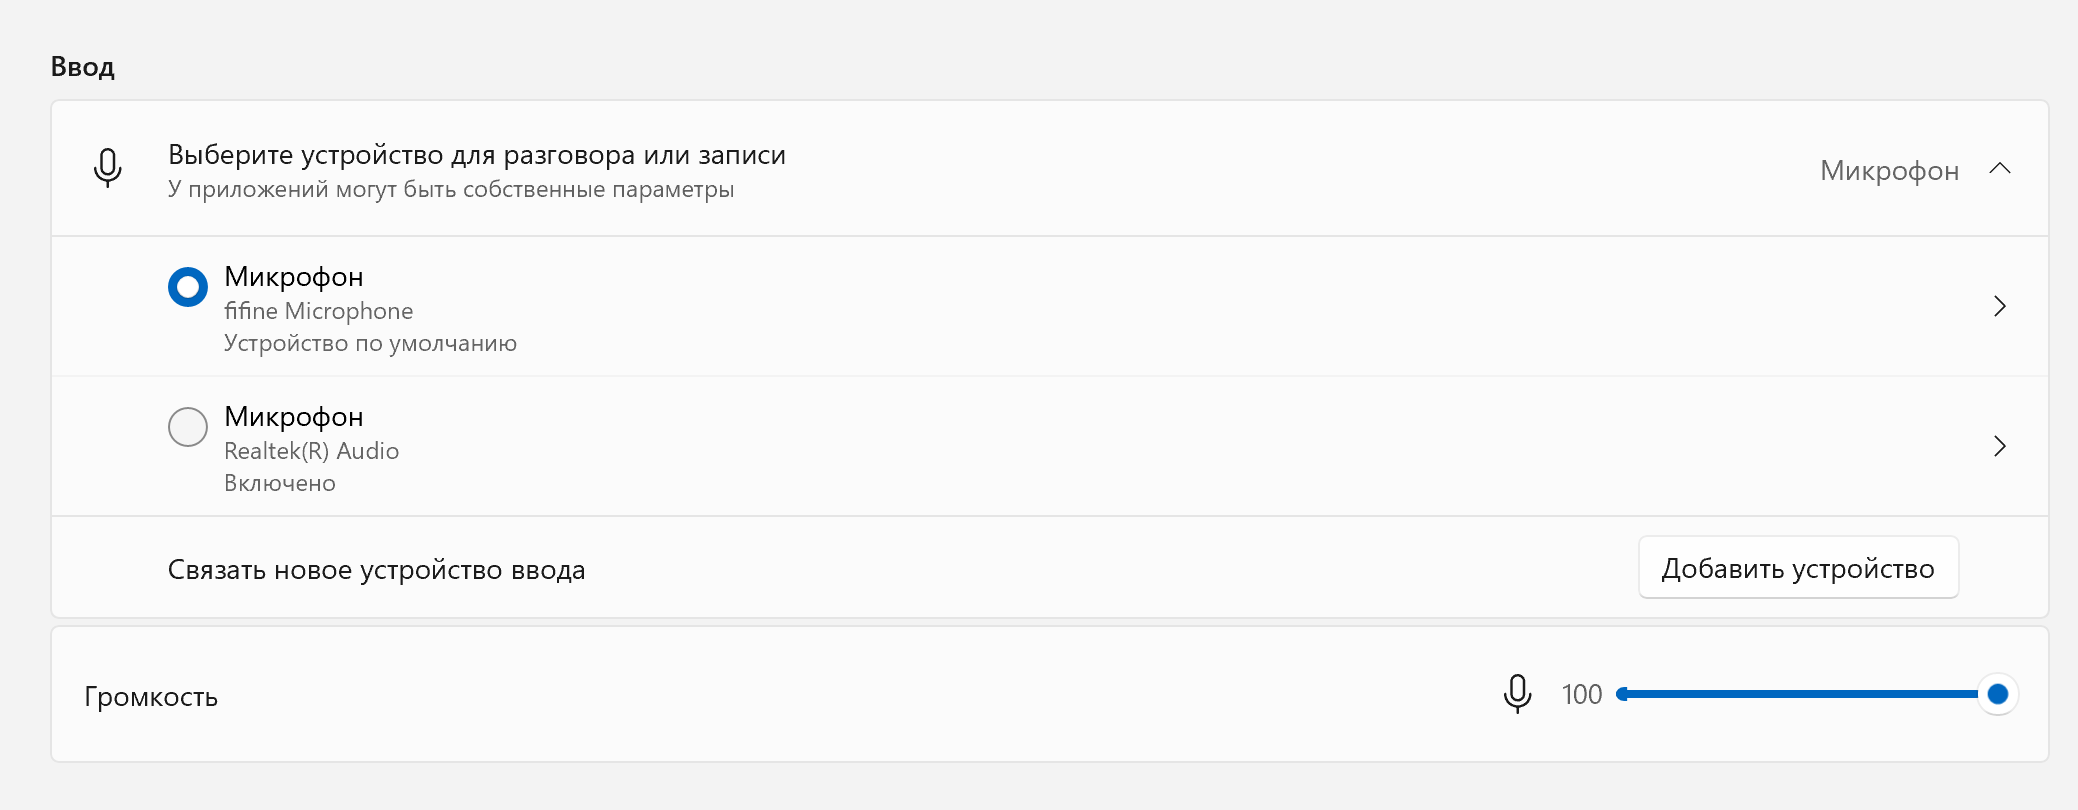Select the fifine Microphone radio button
This screenshot has height=810, width=2078.
[x=188, y=287]
